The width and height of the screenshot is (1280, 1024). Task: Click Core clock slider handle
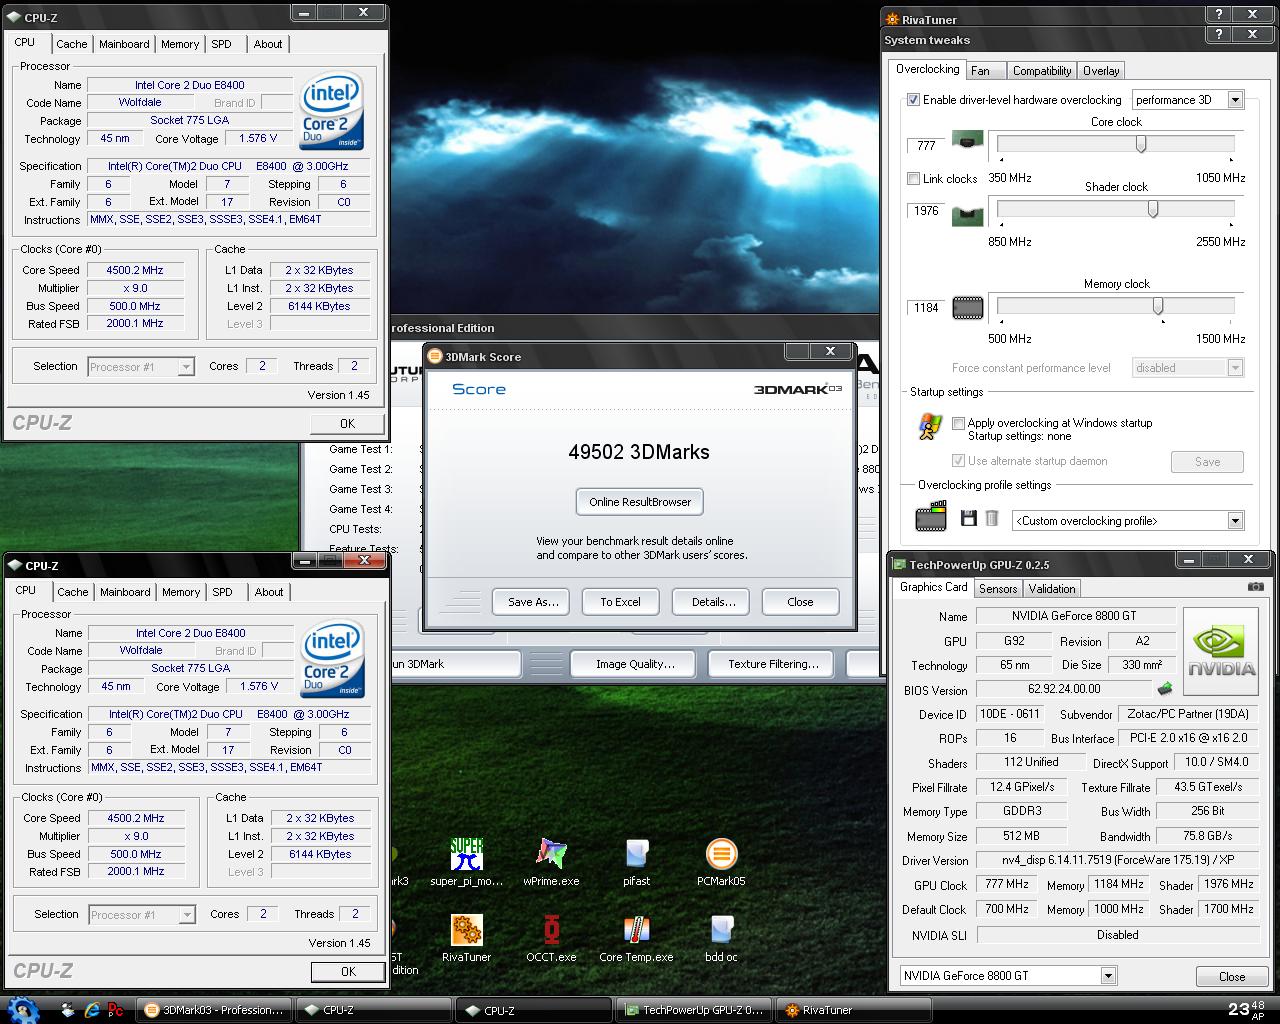point(1140,145)
